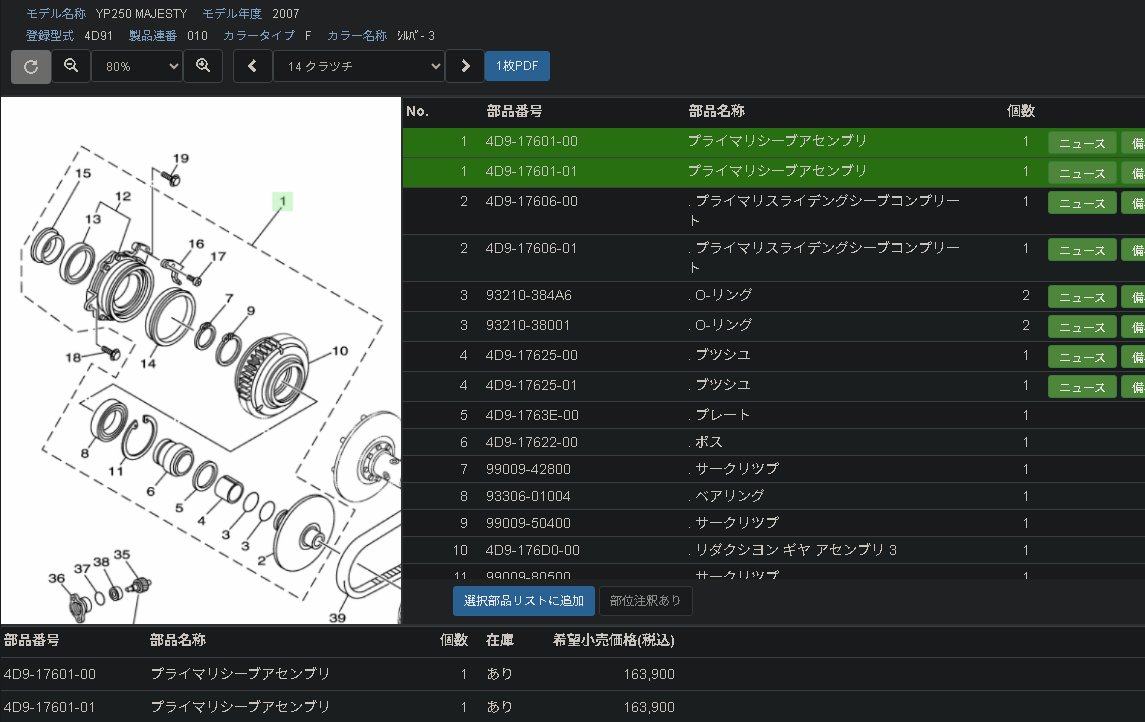Select bottom table row 4D9-17601-00
Viewport: 1145px width, 722px height.
(572, 674)
